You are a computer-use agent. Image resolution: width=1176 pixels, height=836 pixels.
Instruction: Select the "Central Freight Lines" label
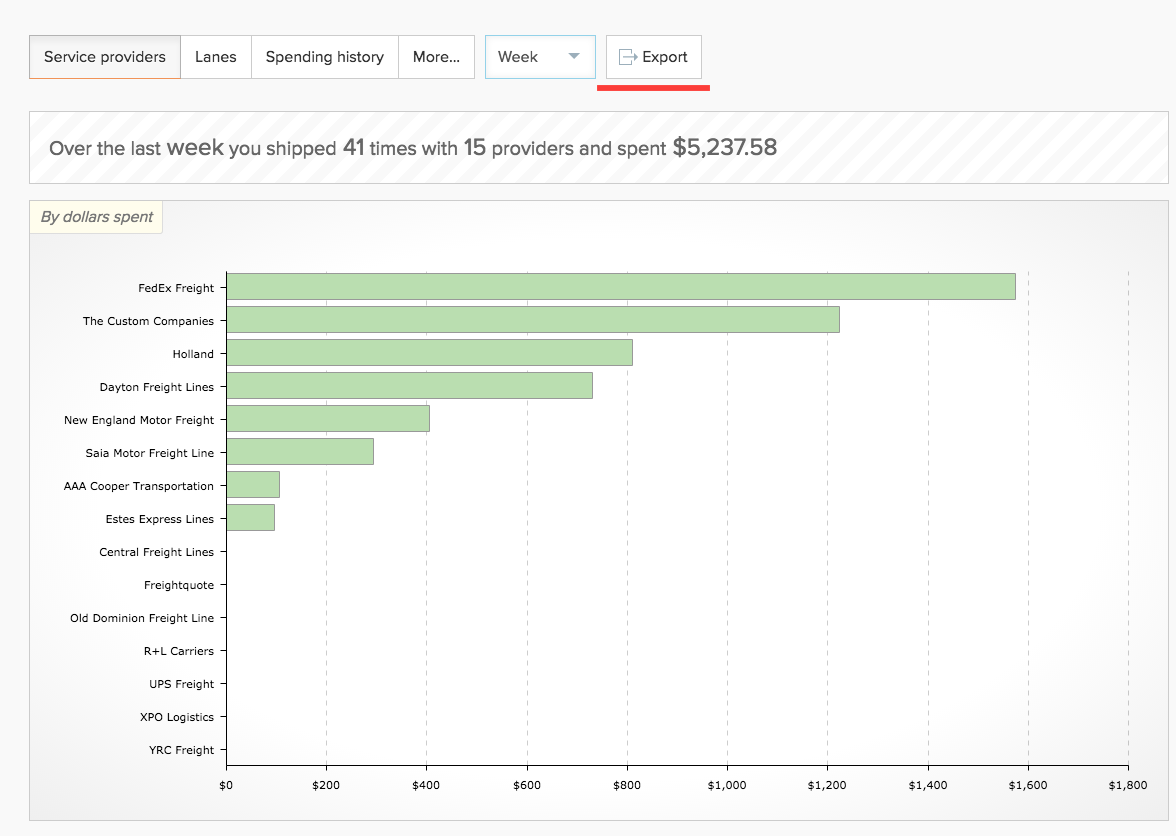(x=157, y=552)
